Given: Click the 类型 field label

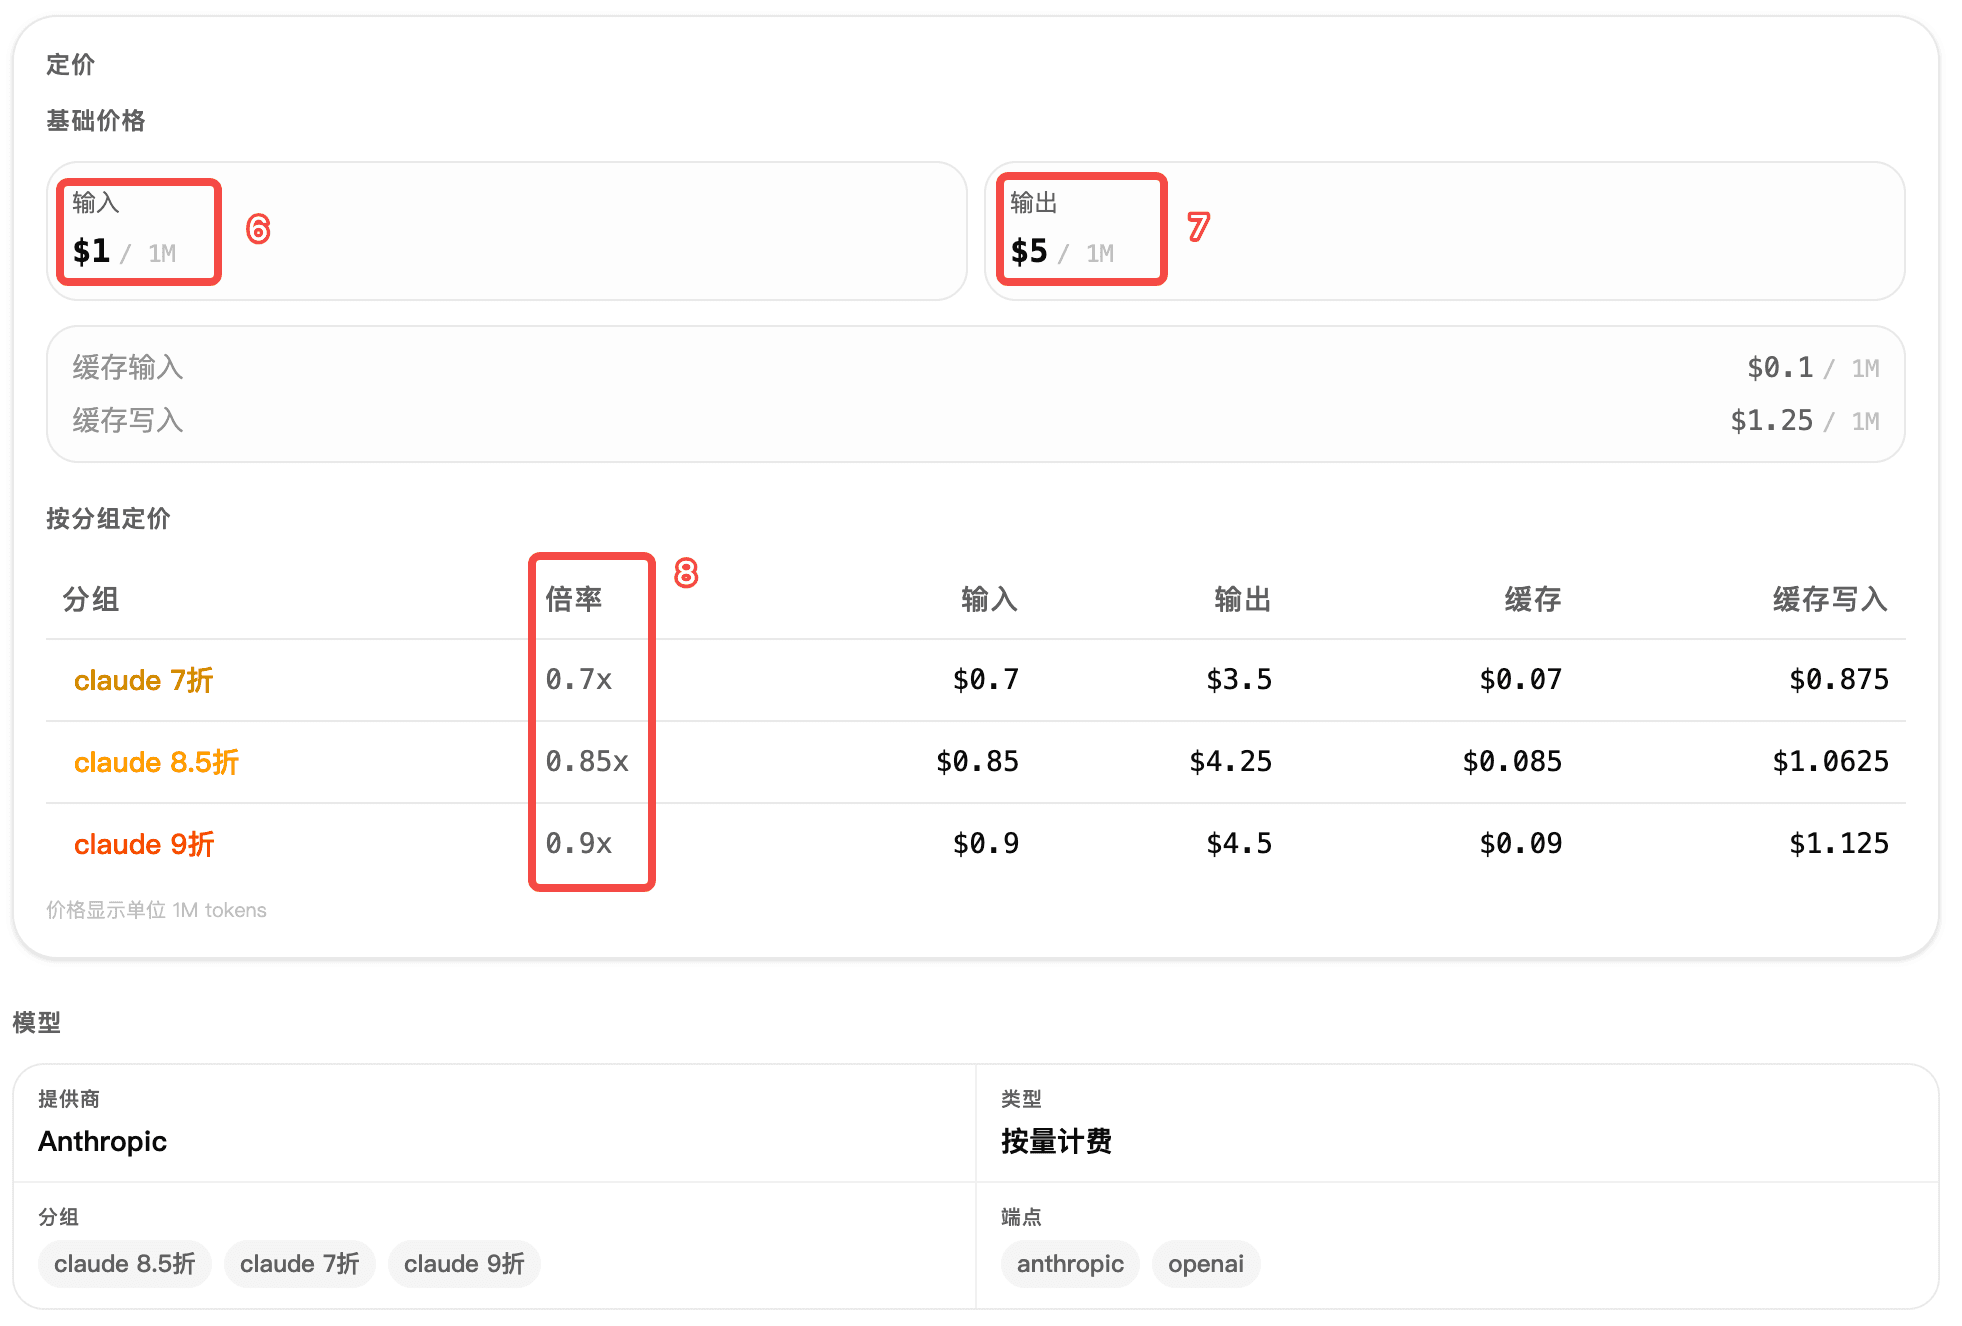Looking at the screenshot, I should [x=1021, y=1099].
